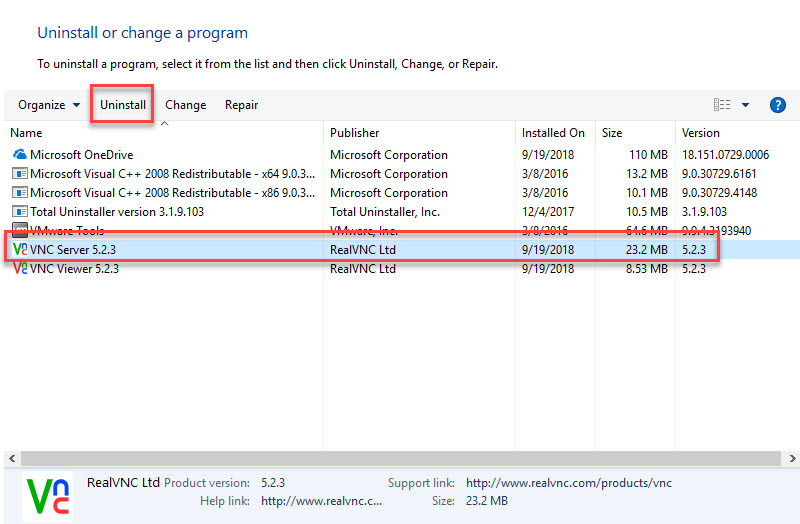
Task: Click the VNC Viewer 5.2.3 icon
Action: pos(19,268)
